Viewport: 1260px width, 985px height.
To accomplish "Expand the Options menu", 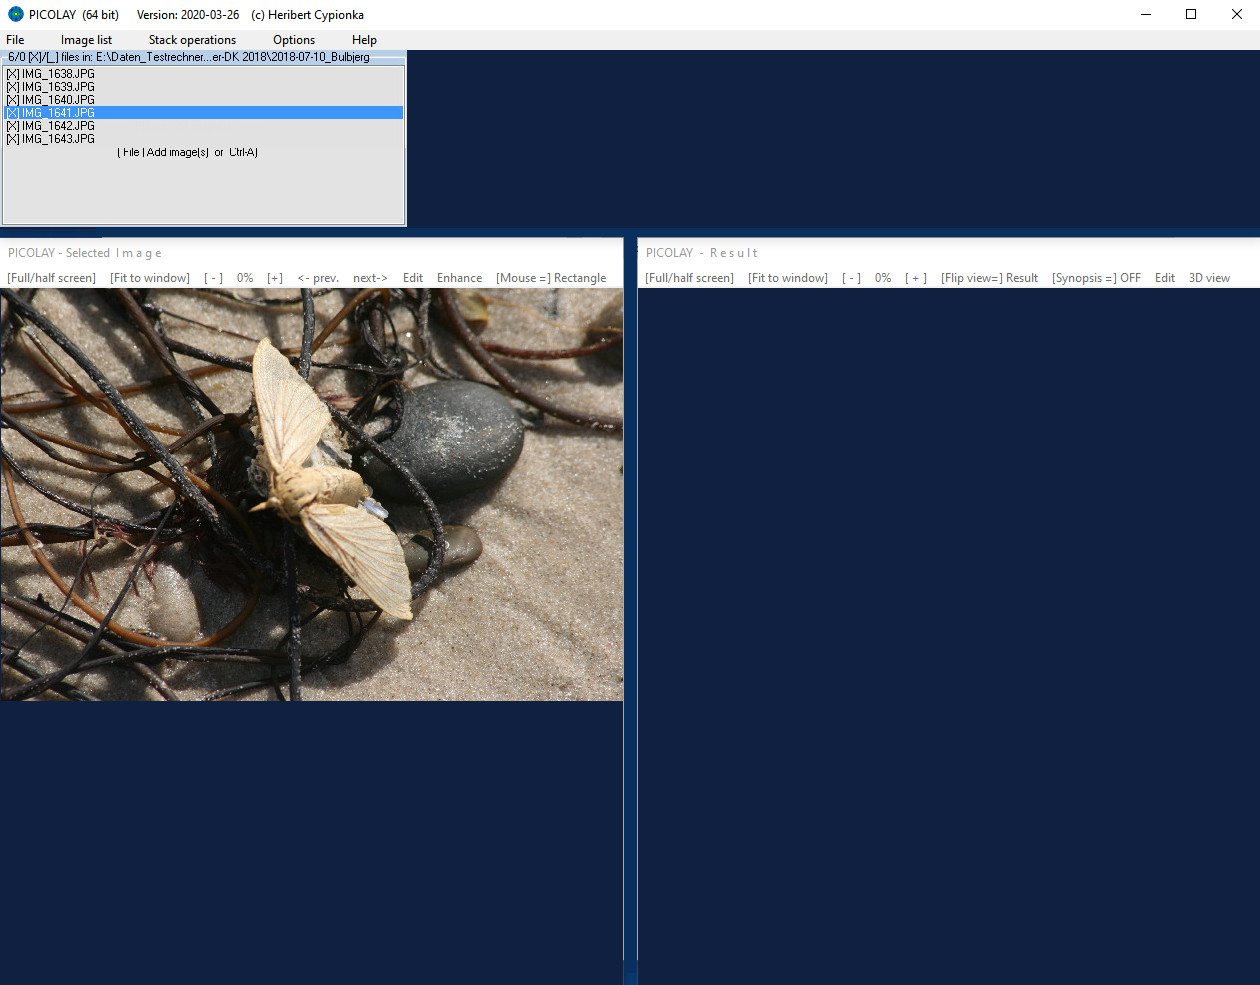I will pos(294,40).
